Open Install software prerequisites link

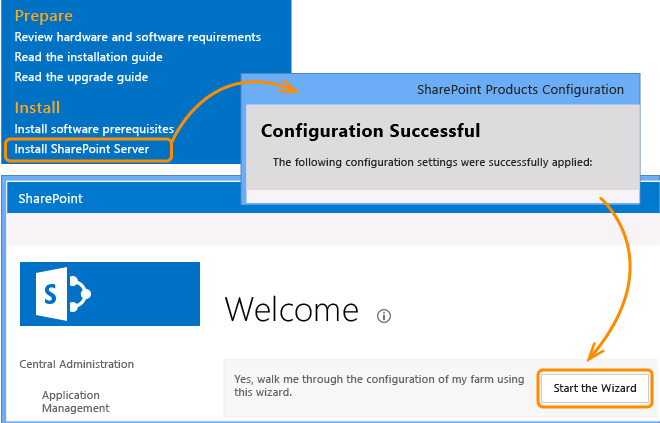(94, 129)
